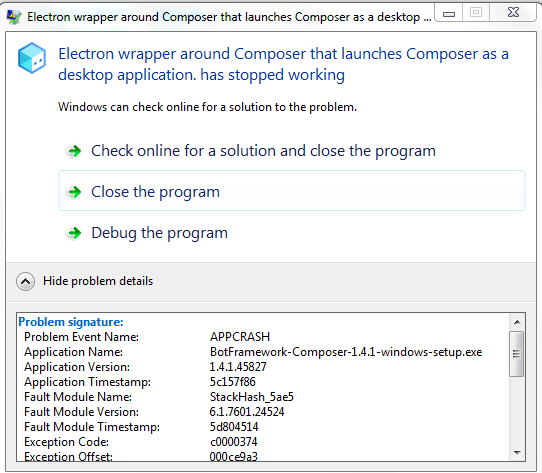Image resolution: width=542 pixels, height=473 pixels.
Task: Select exception code c0000374
Action: click(x=234, y=442)
